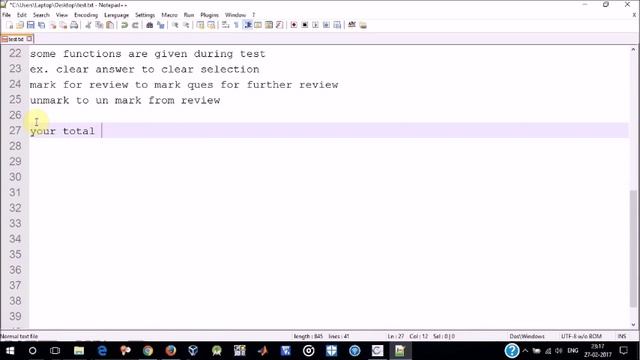This screenshot has height=360, width=640.
Task: Click the scrollbar down arrow
Action: click(633, 325)
